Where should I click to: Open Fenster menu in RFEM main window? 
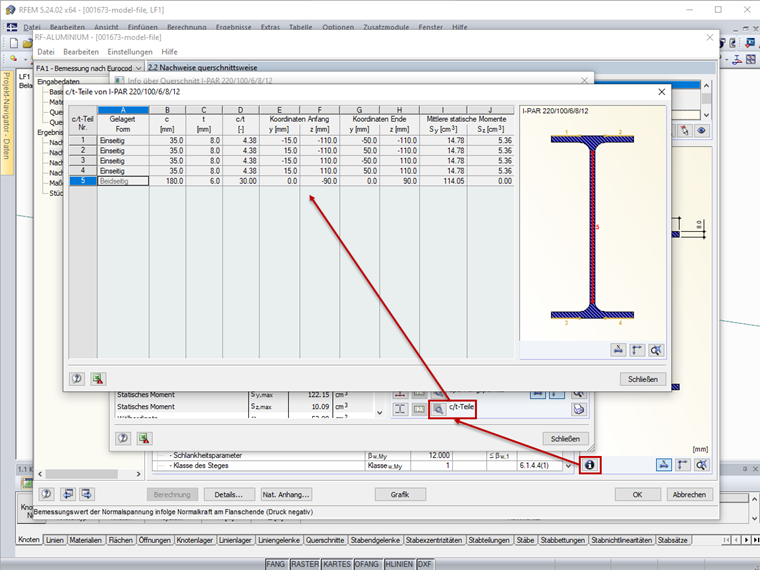point(431,27)
